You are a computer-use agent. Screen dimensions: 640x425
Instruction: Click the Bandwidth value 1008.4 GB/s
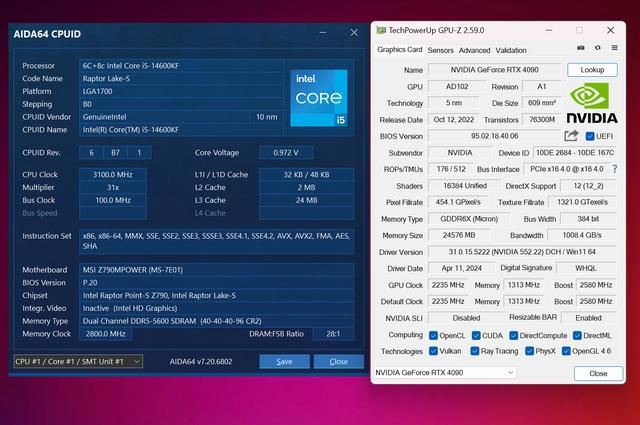tap(582, 235)
